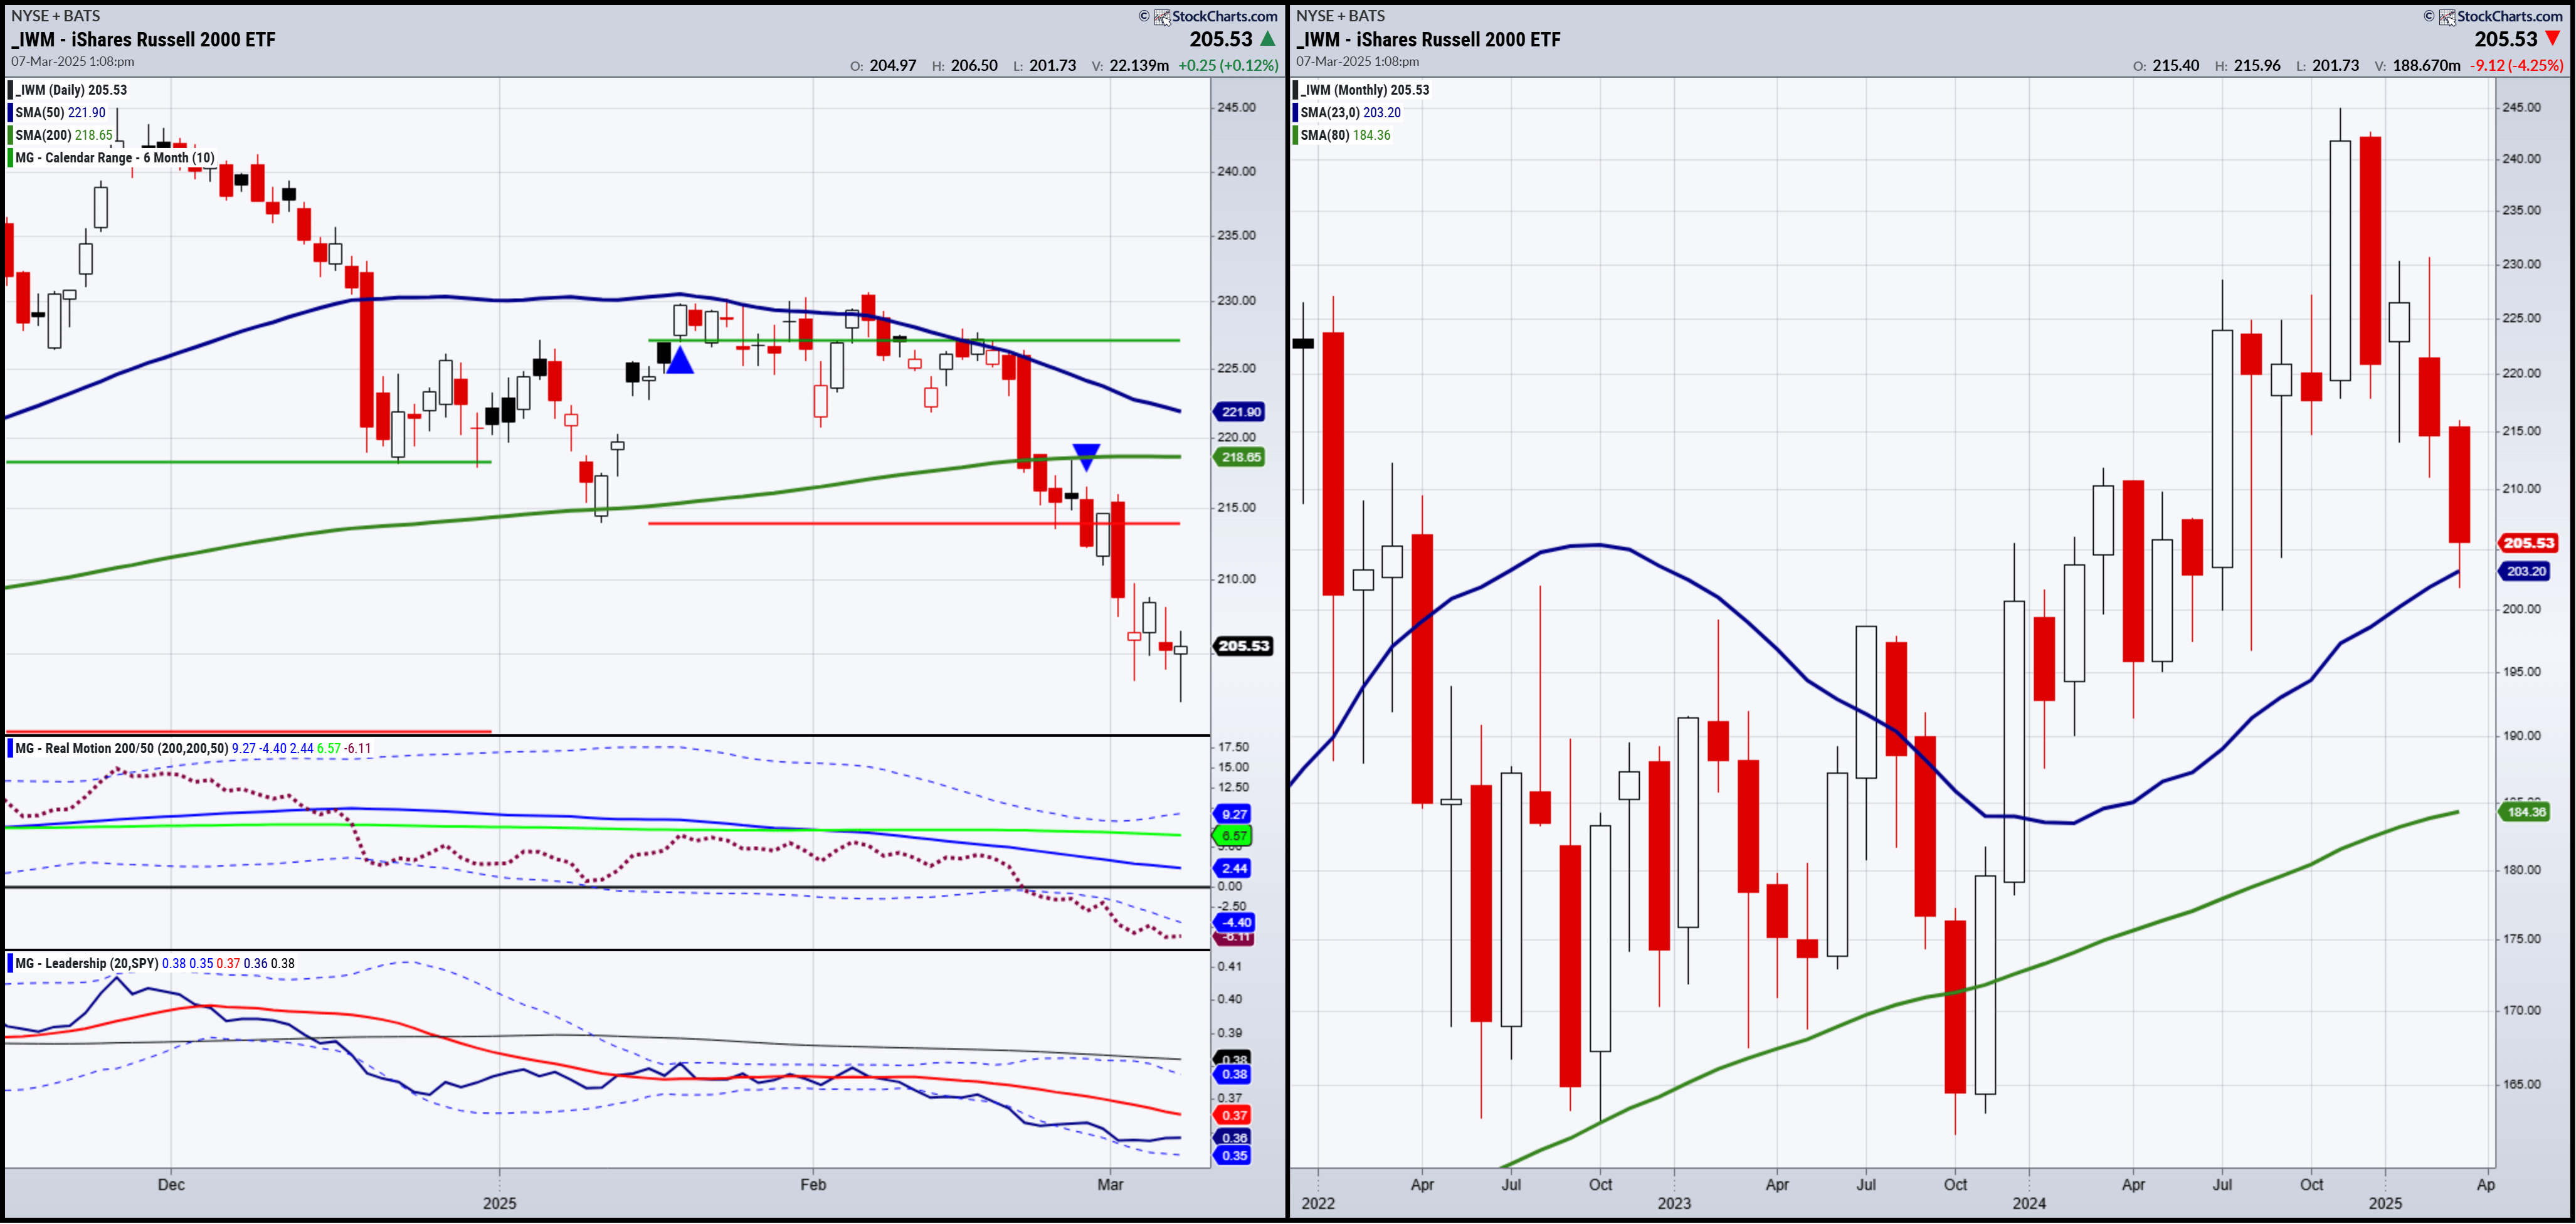Click the 221.90 blue price tag

coord(1240,412)
